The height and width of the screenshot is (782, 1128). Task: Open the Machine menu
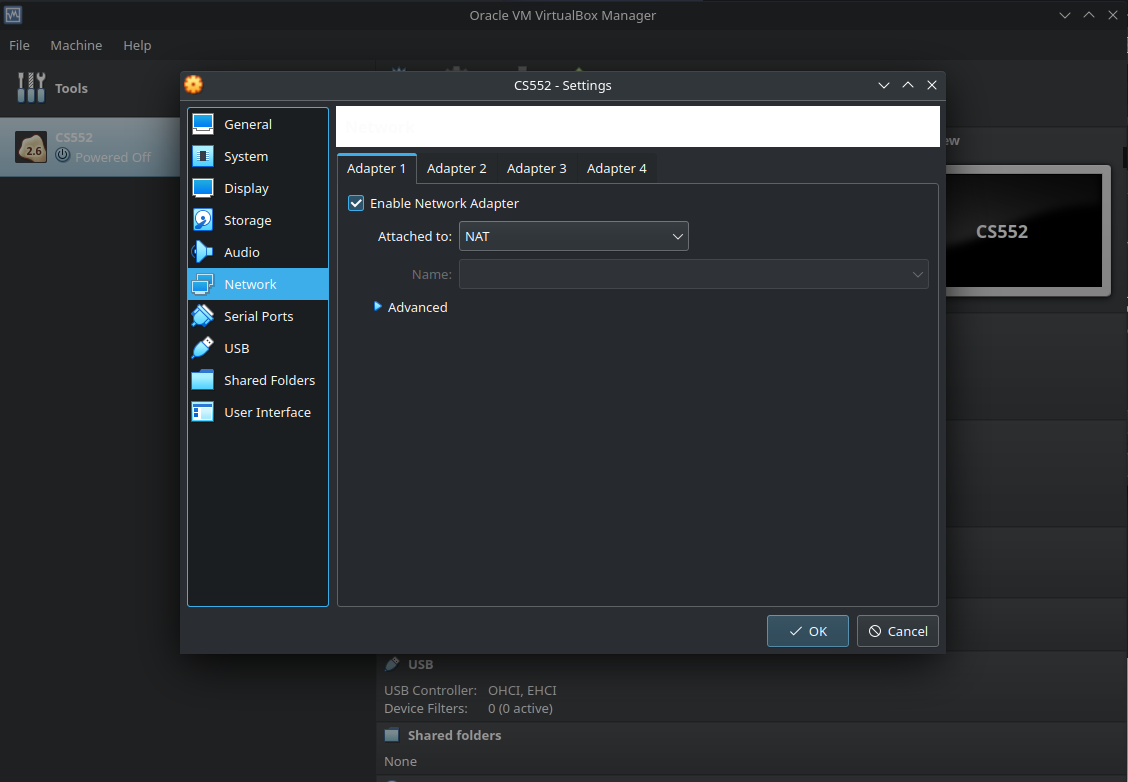point(76,45)
